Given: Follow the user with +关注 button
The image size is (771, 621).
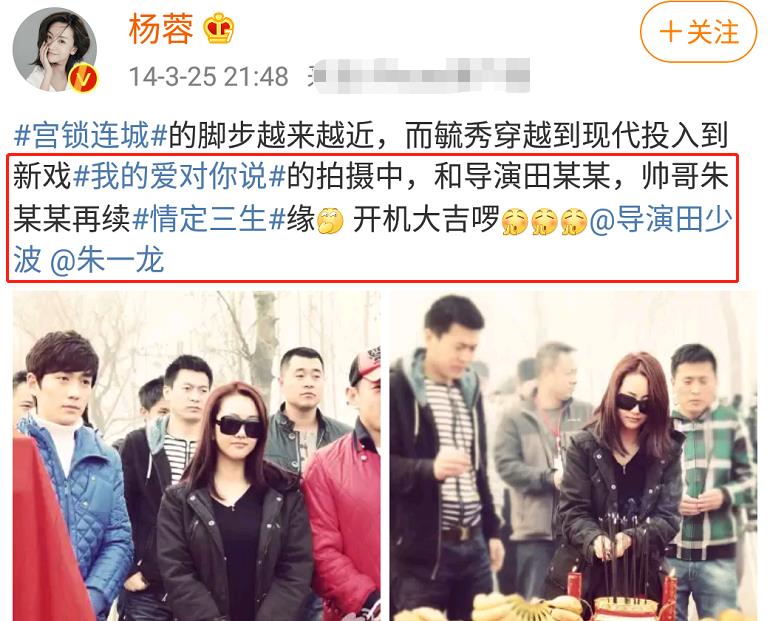Looking at the screenshot, I should [x=698, y=32].
